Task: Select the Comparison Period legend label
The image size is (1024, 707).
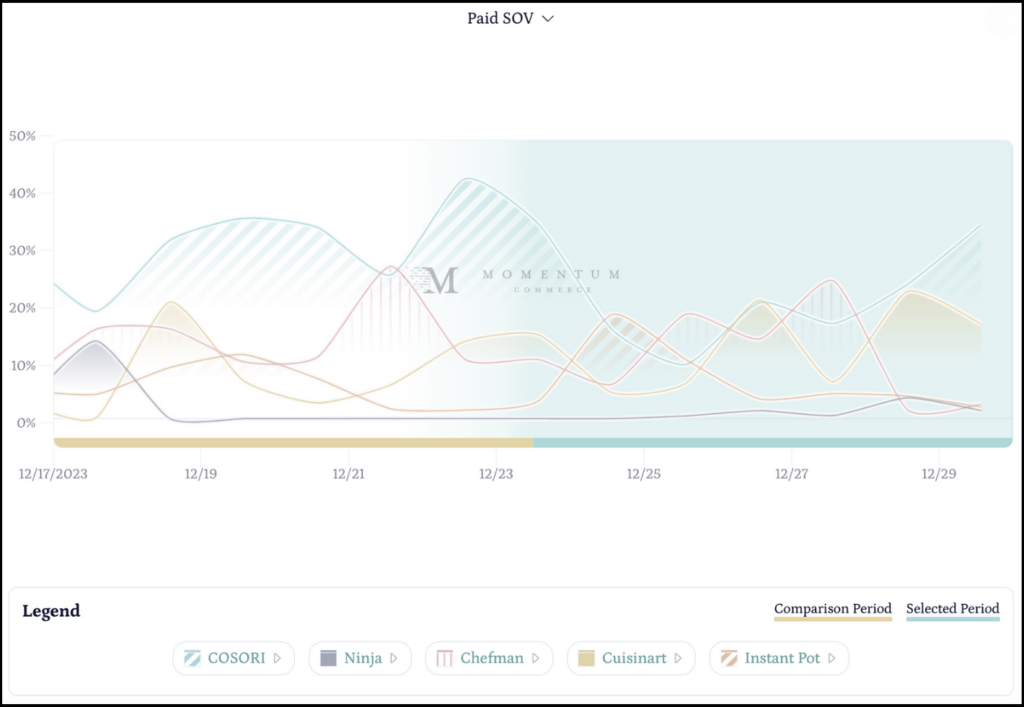Action: click(x=832, y=609)
